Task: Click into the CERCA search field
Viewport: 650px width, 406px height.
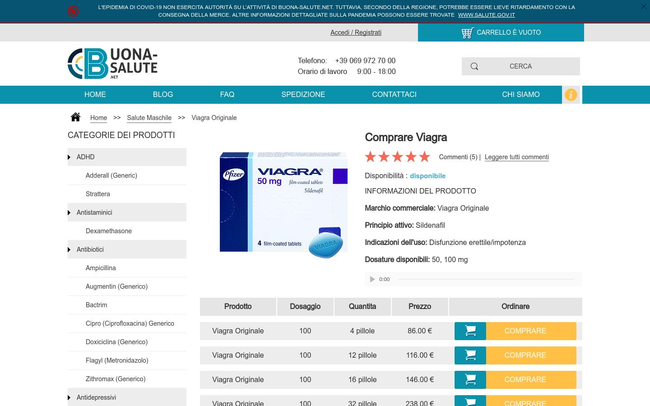Action: click(521, 66)
